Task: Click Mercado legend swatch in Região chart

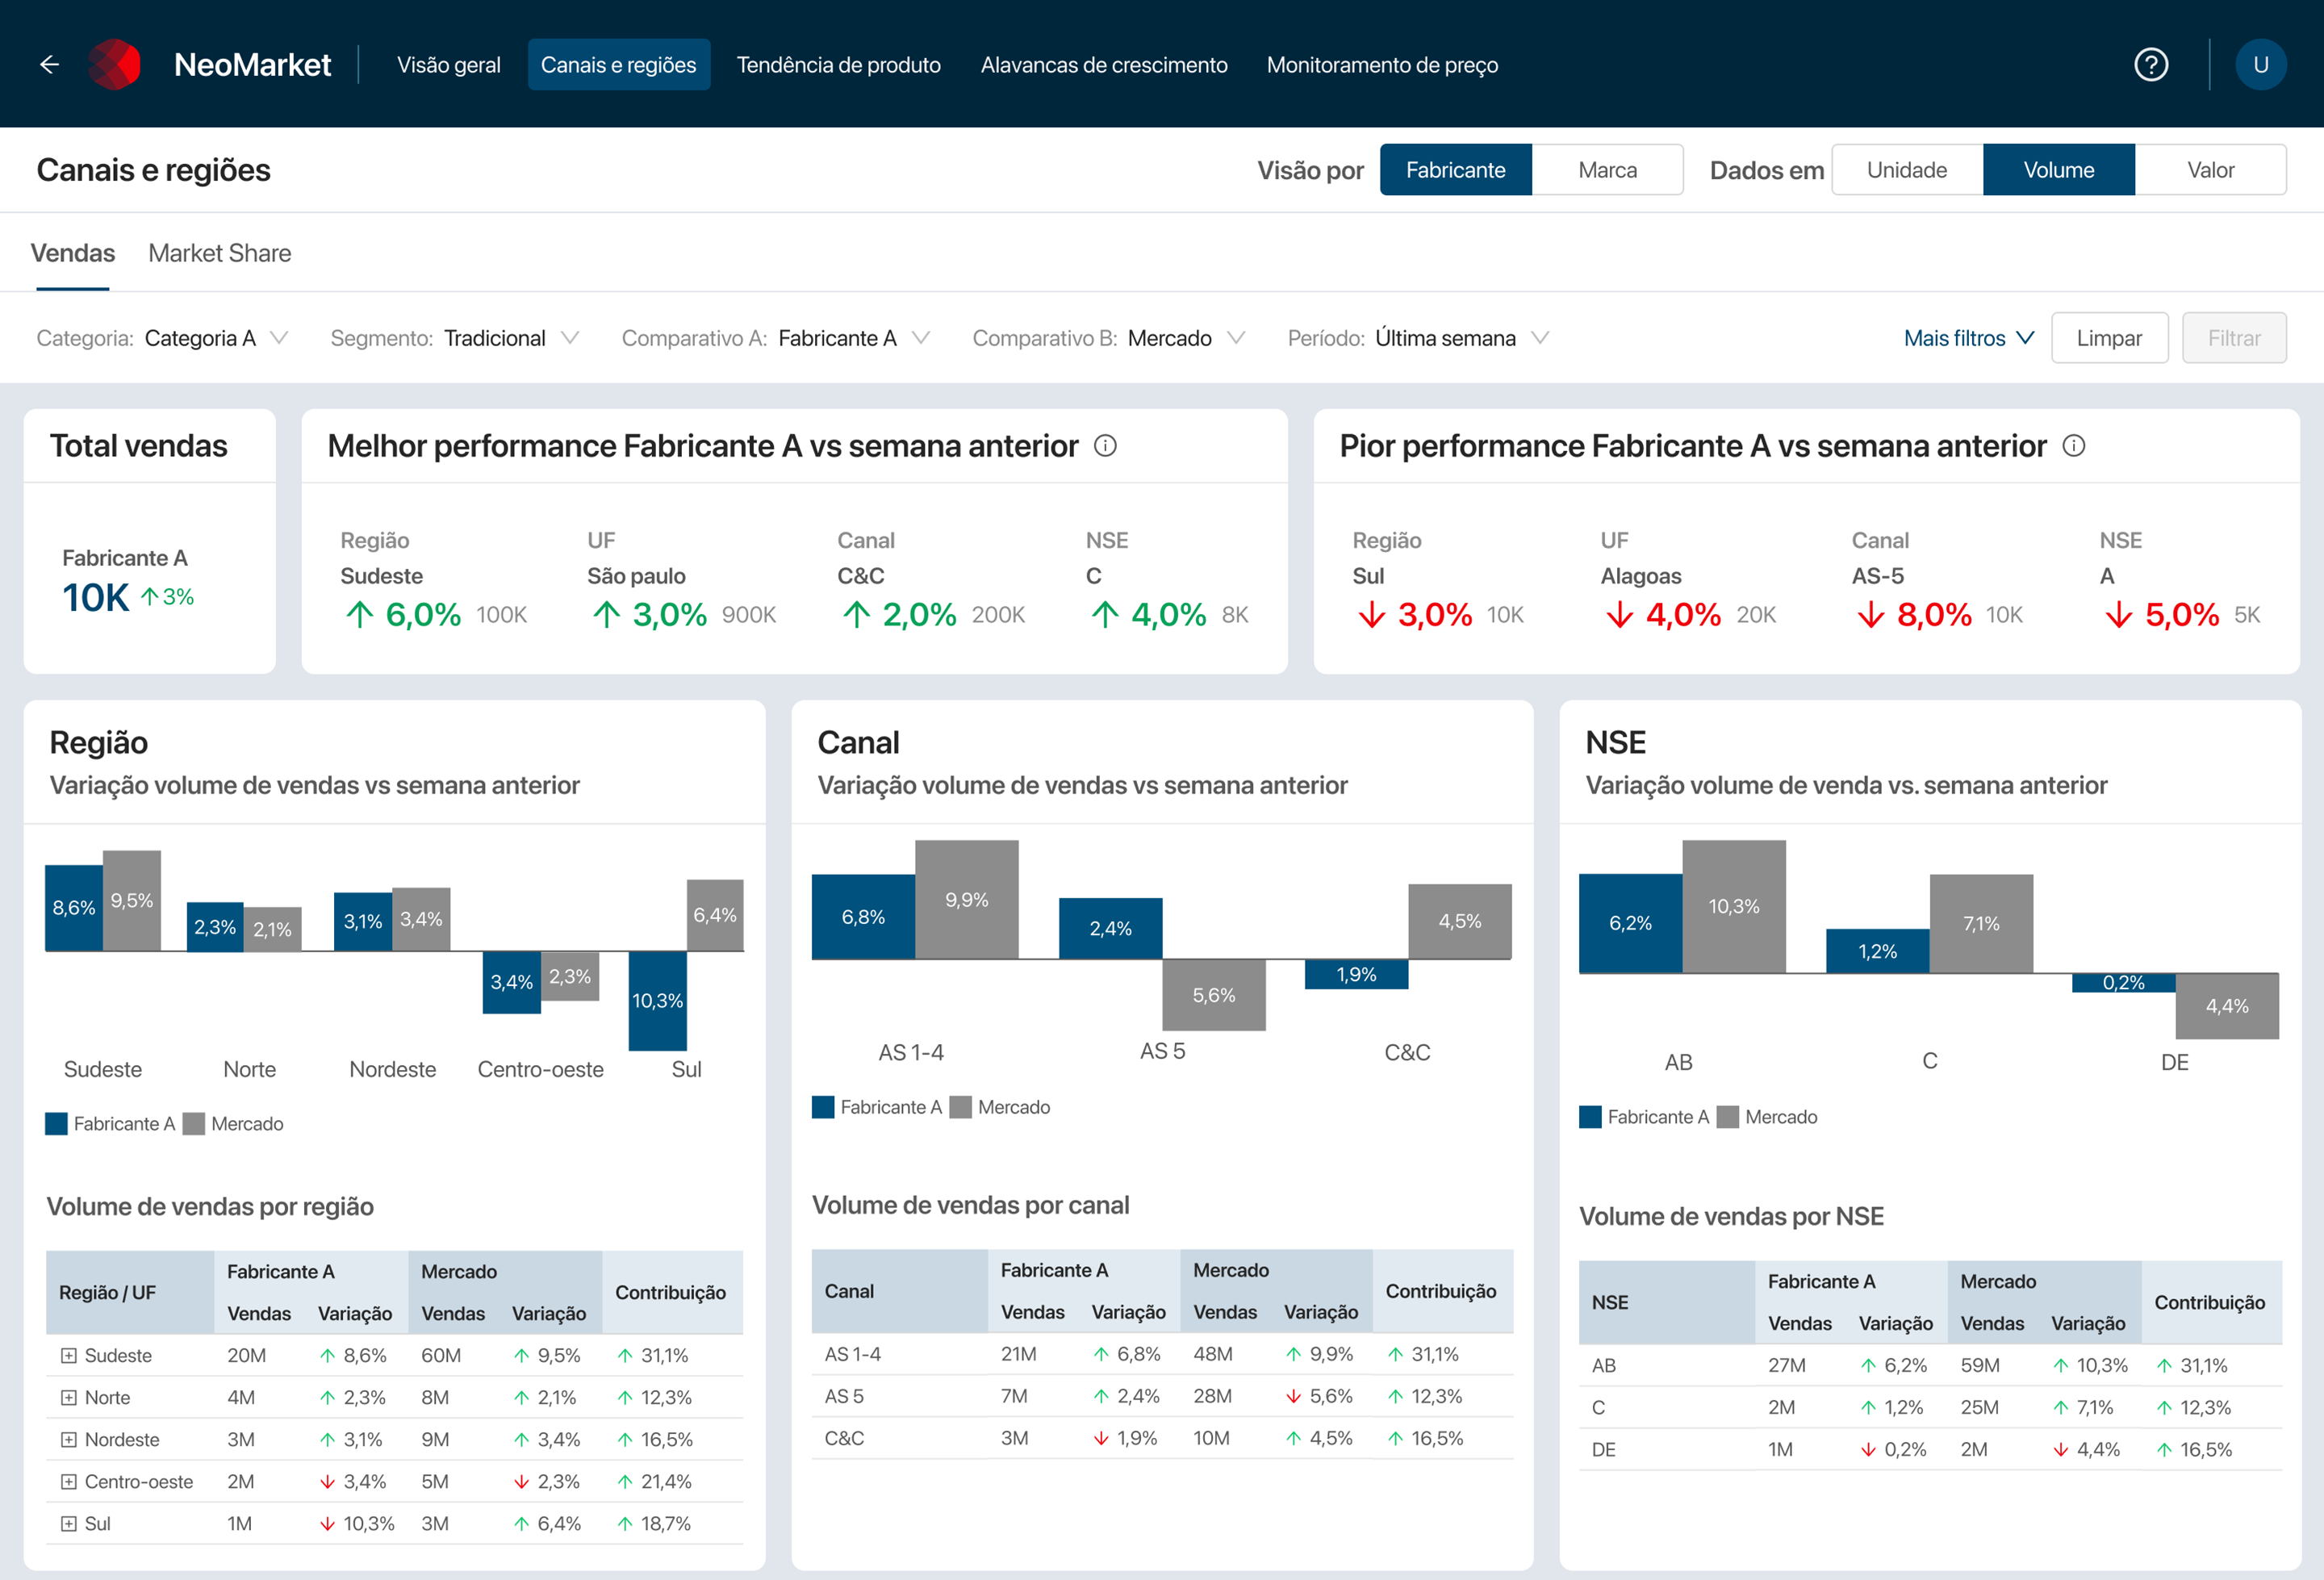Action: pos(194,1123)
